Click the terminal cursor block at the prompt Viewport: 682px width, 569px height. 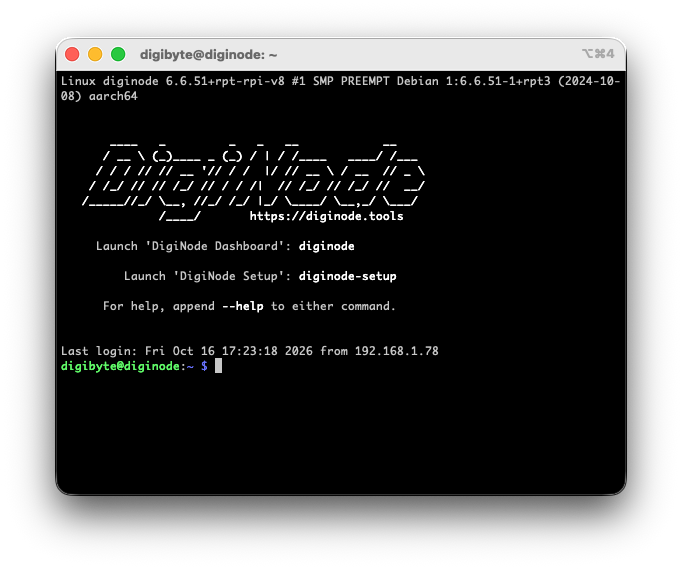[x=218, y=366]
